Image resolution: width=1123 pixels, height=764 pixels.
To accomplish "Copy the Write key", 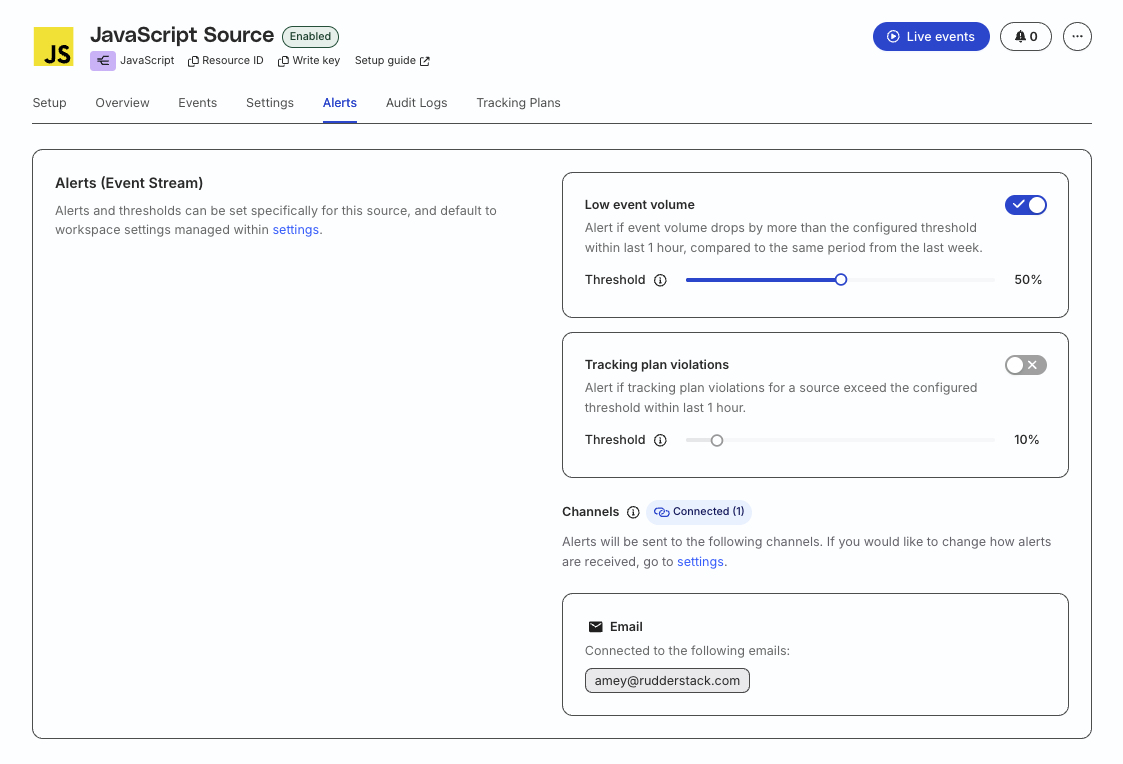I will (309, 61).
